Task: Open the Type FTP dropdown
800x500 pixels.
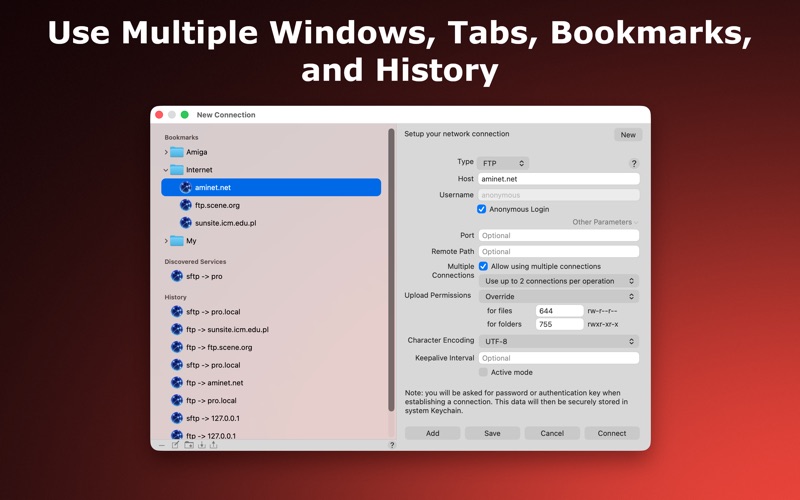Action: pyautogui.click(x=503, y=163)
